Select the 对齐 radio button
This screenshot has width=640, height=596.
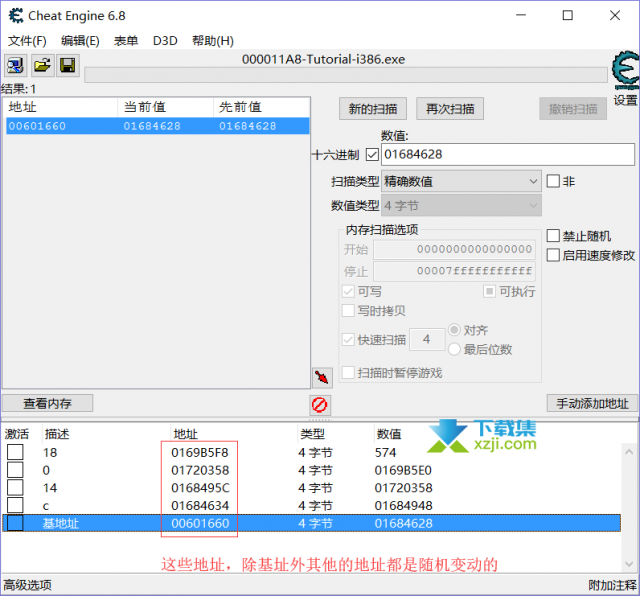coord(454,330)
